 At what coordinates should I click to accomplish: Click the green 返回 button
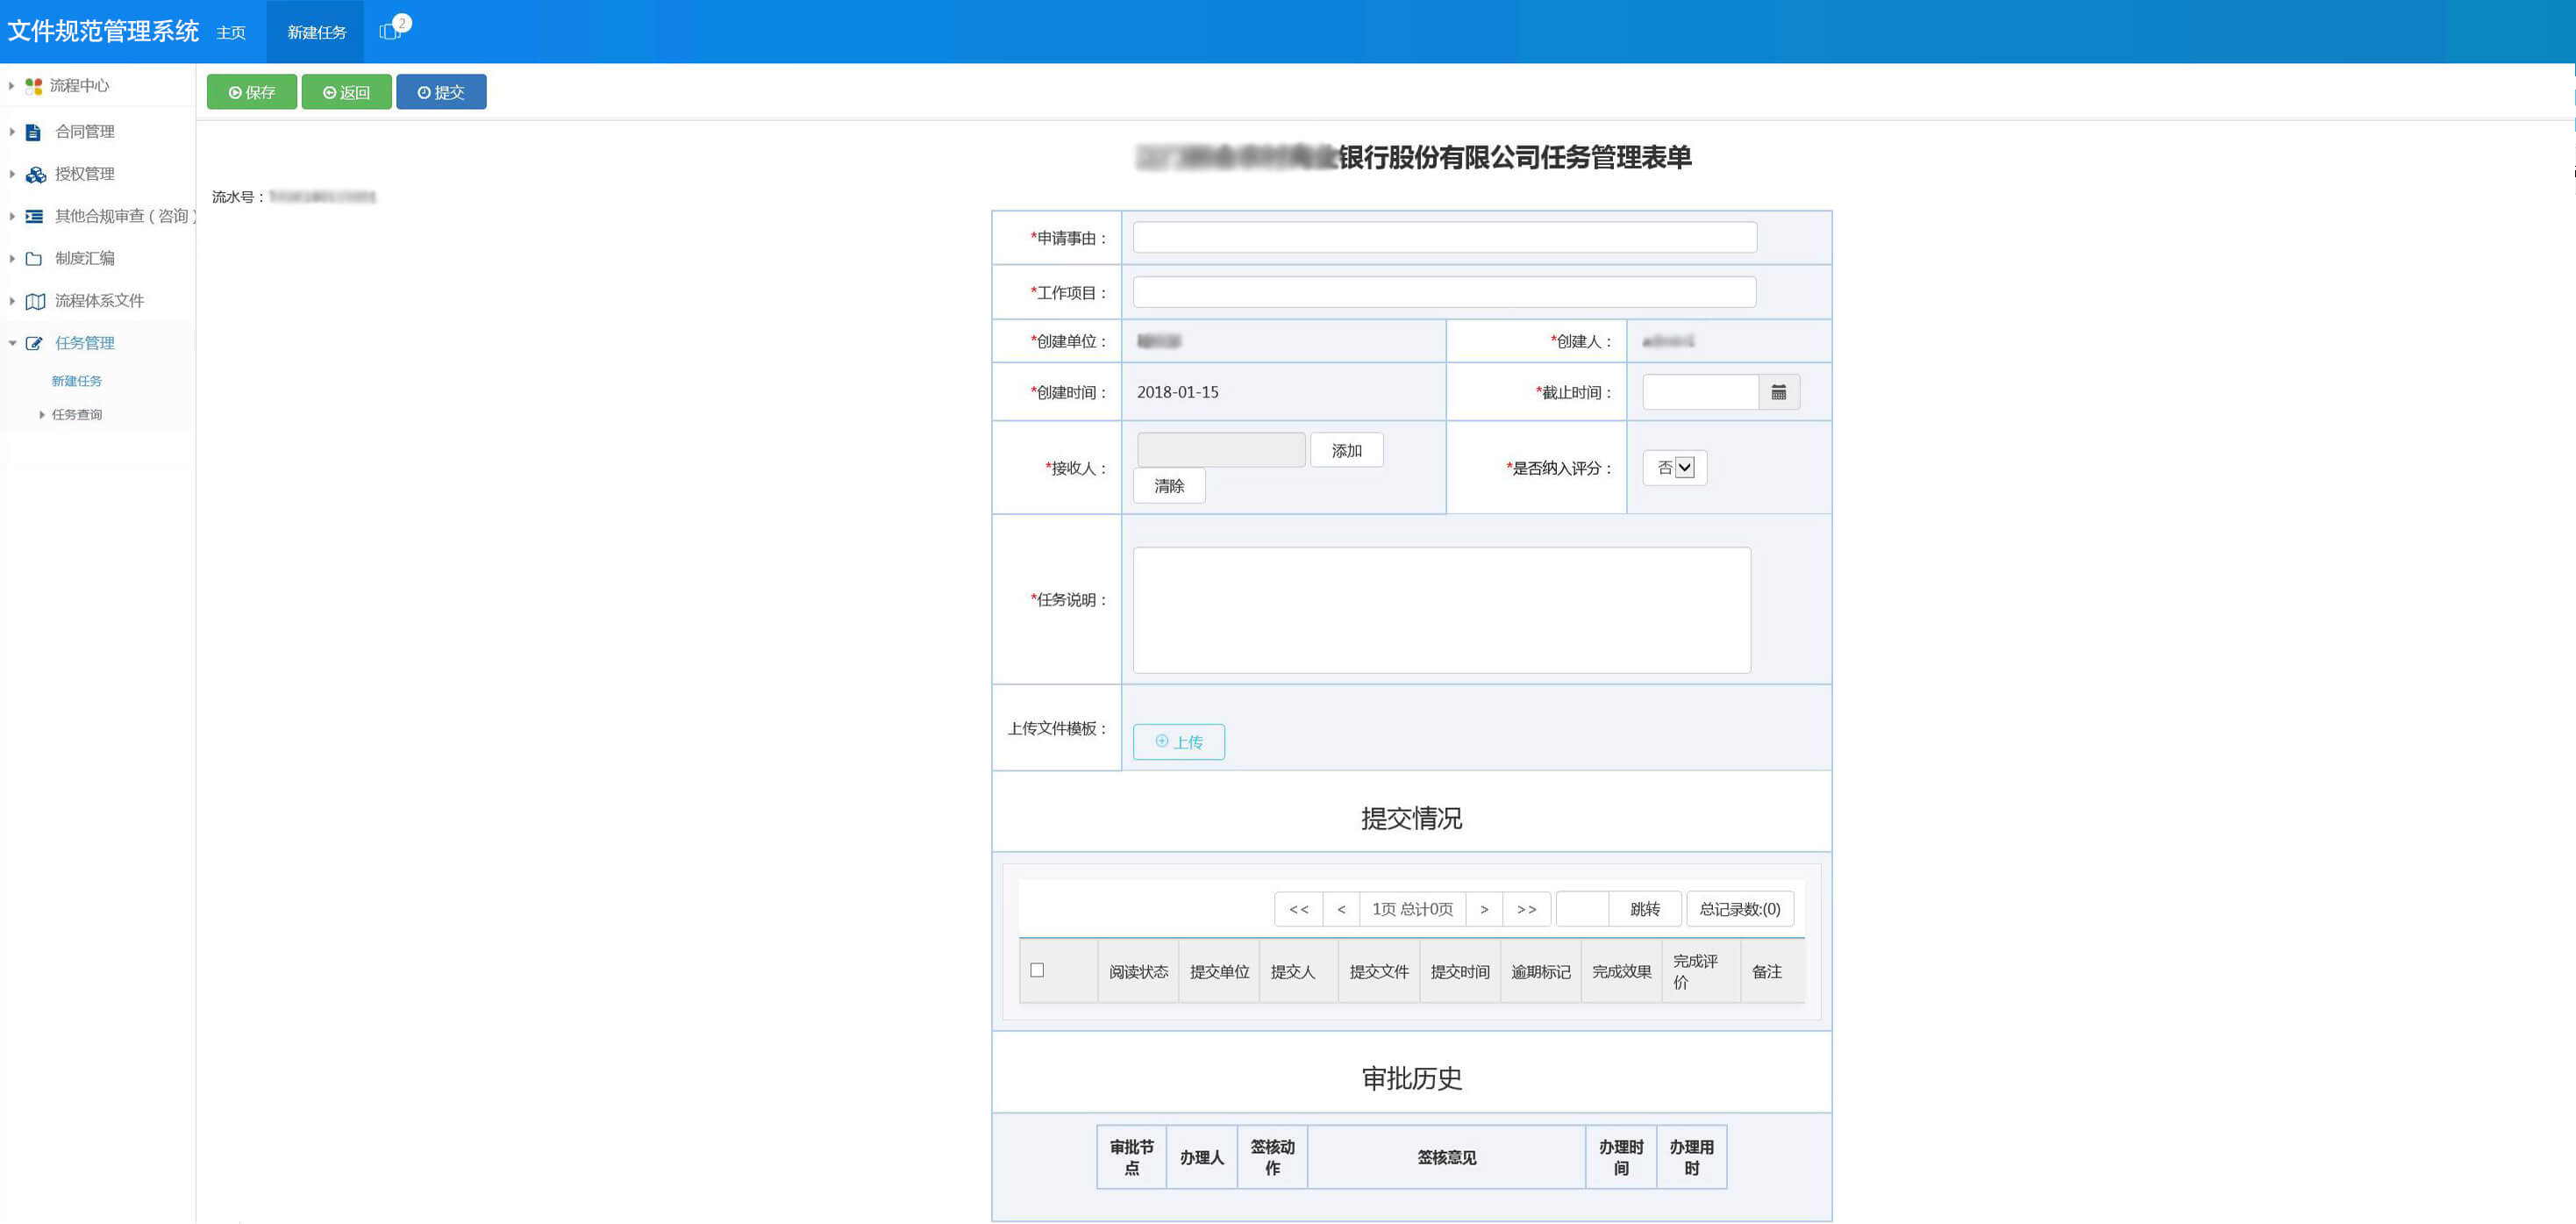click(347, 92)
